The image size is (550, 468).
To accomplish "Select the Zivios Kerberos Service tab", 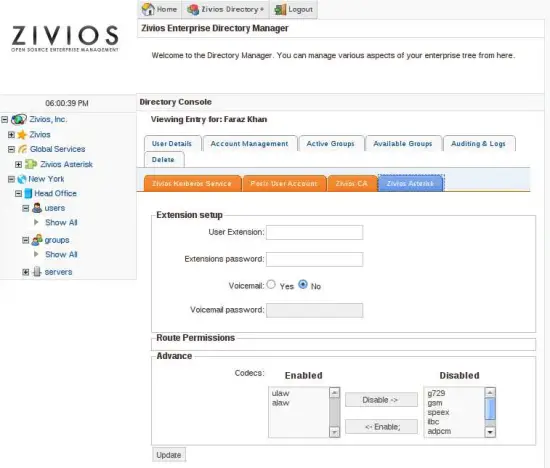I will coord(192,183).
